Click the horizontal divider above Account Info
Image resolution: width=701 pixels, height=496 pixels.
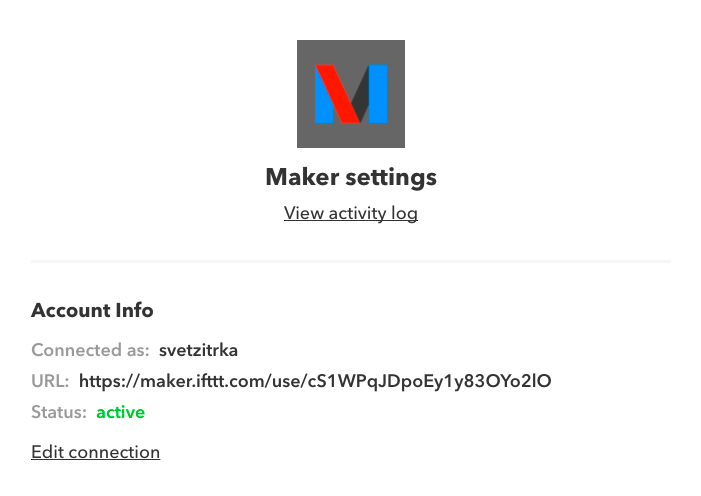[x=351, y=261]
